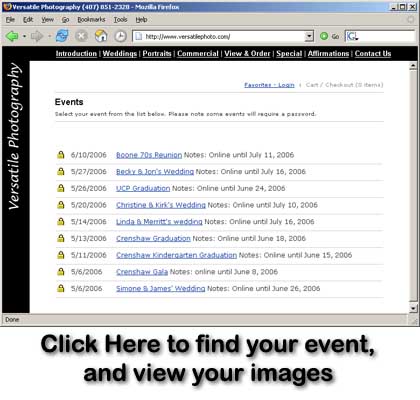
Task: Go to the Introduction page link
Action: [x=76, y=54]
